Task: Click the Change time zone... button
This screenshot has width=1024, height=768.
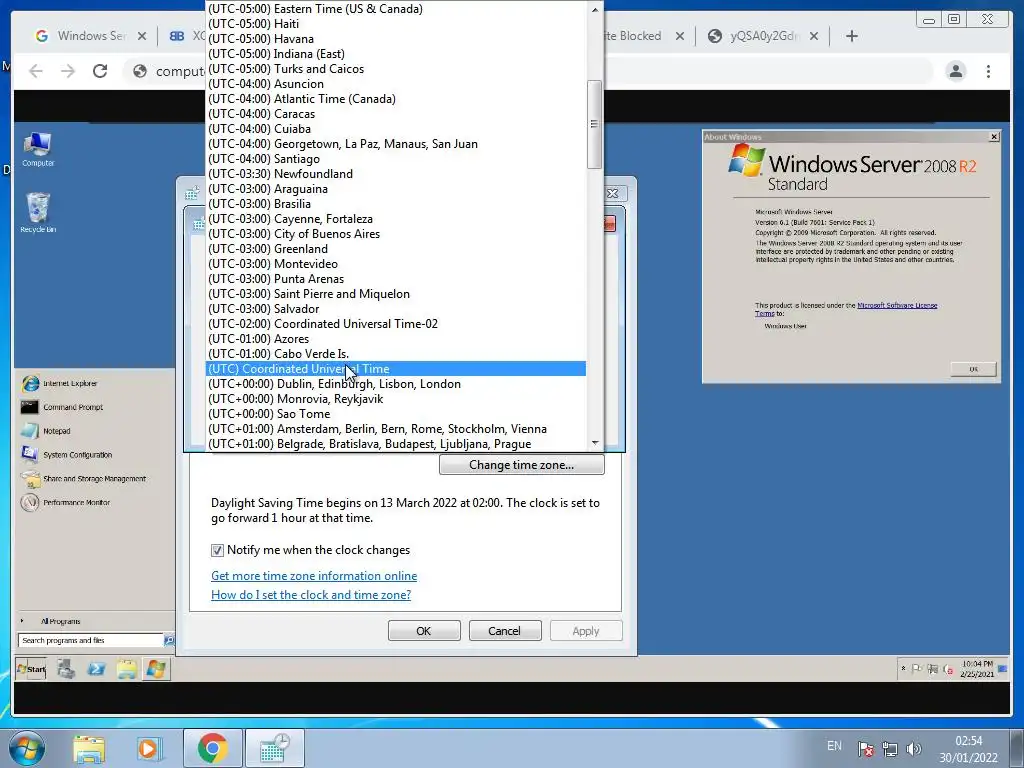Action: [522, 465]
